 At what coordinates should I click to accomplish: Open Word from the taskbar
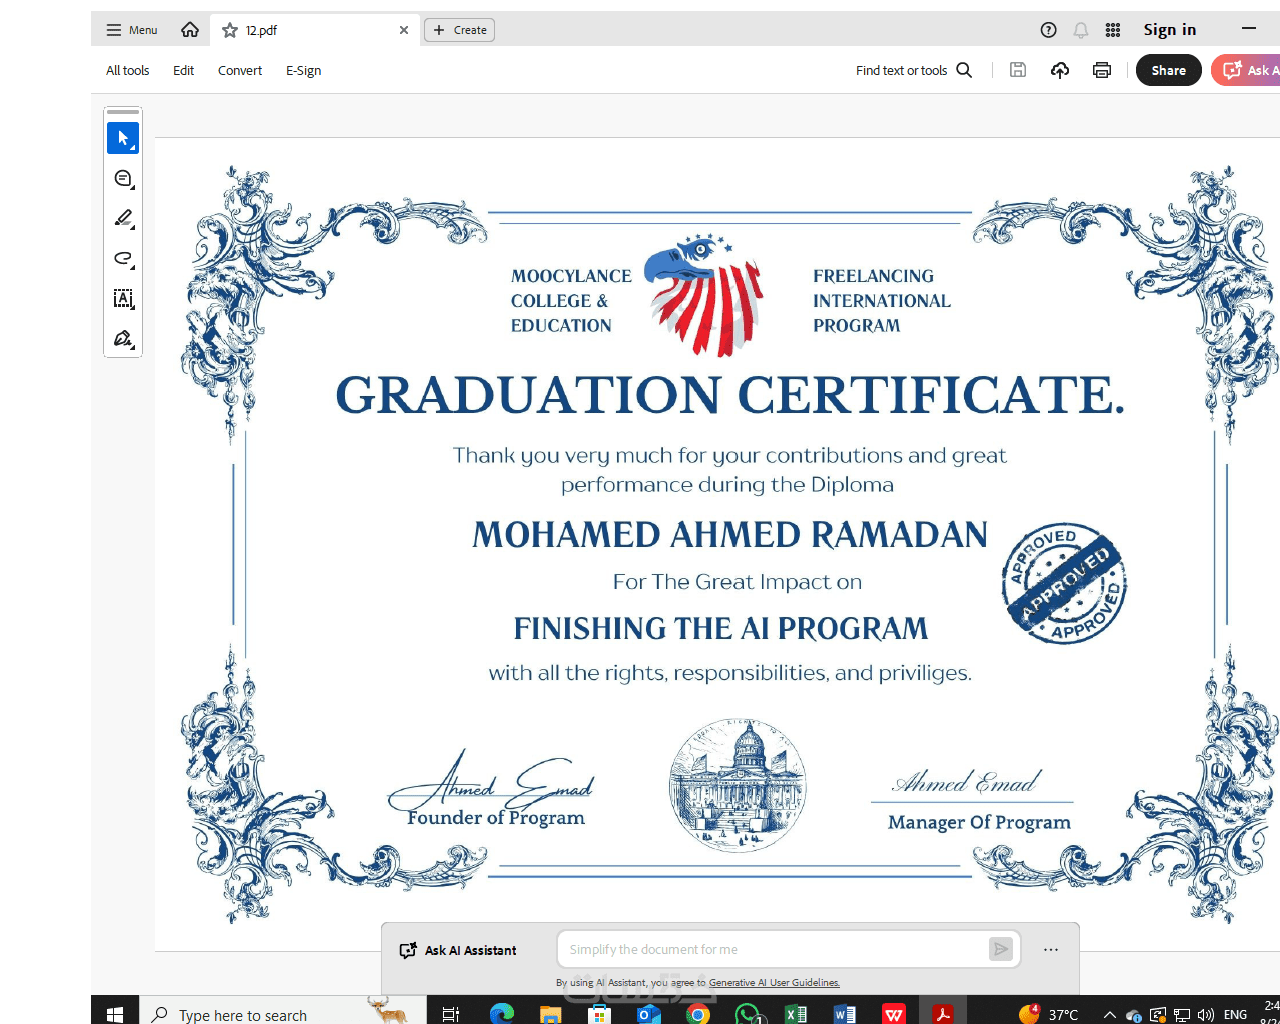(x=845, y=1014)
